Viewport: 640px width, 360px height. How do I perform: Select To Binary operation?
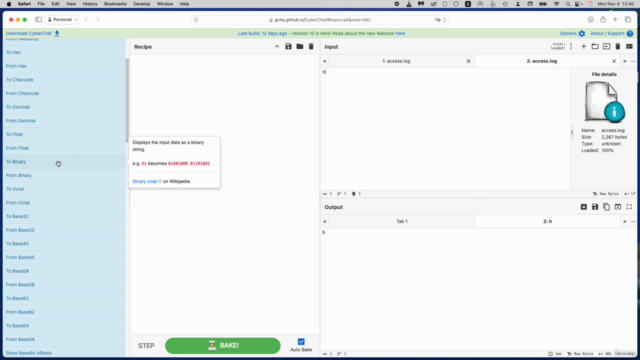[x=65, y=162]
